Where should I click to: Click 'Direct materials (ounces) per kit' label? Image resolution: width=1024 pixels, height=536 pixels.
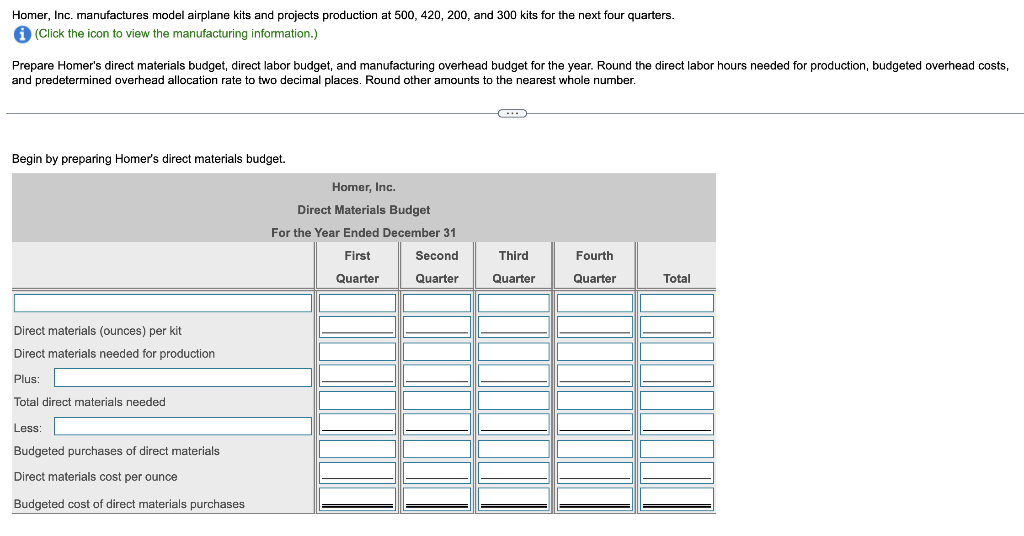98,331
